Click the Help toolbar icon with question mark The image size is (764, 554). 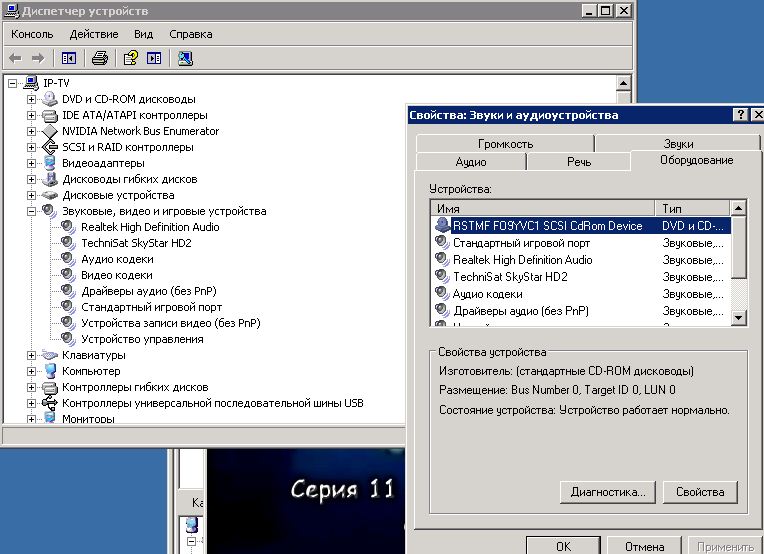(x=131, y=58)
